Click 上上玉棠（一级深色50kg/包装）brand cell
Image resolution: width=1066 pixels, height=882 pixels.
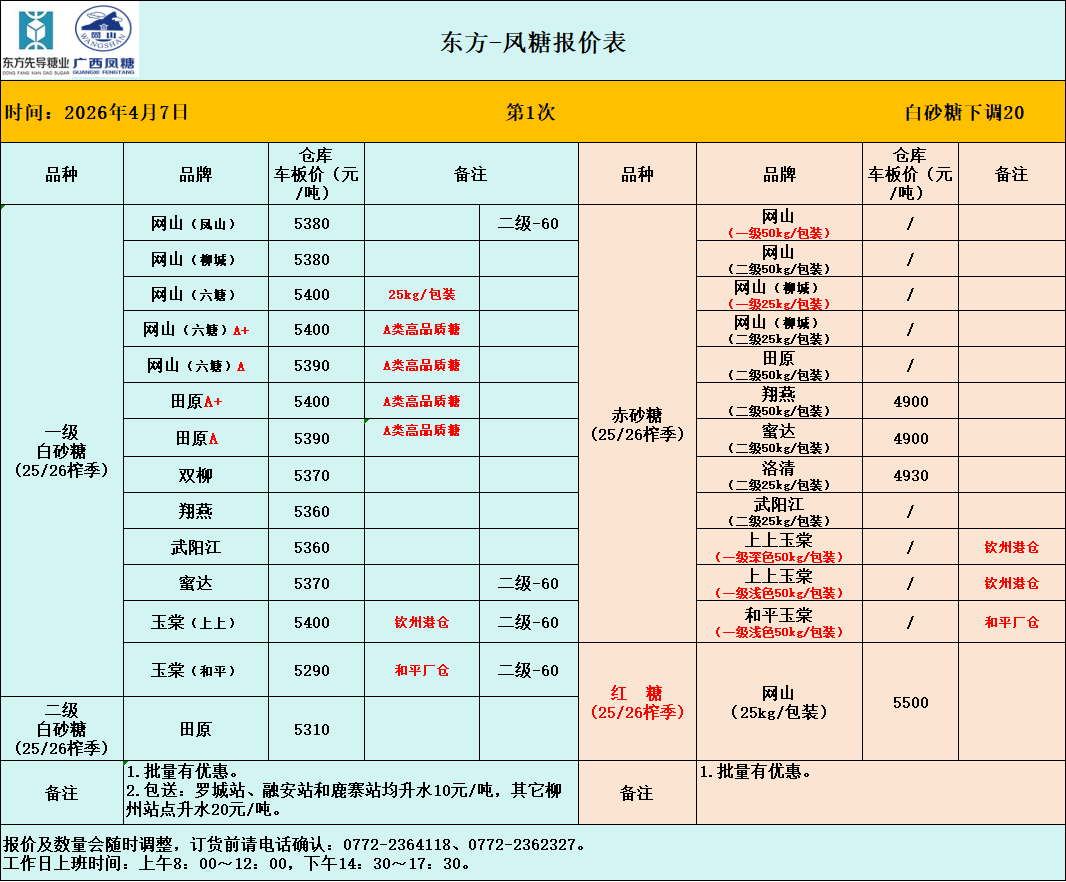779,547
